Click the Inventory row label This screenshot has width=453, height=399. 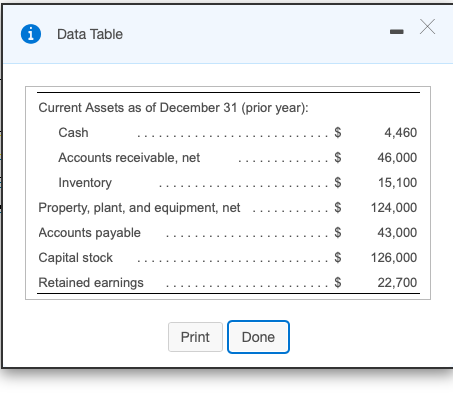(x=85, y=183)
